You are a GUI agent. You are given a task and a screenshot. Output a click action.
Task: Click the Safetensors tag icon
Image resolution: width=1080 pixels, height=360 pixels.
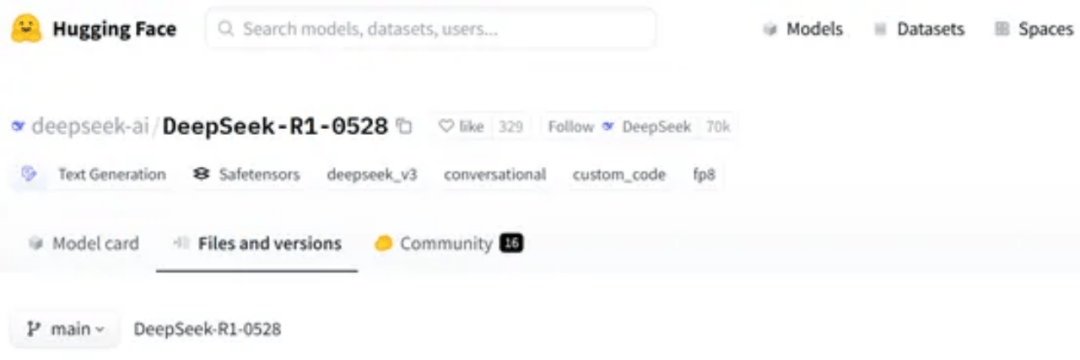(201, 175)
